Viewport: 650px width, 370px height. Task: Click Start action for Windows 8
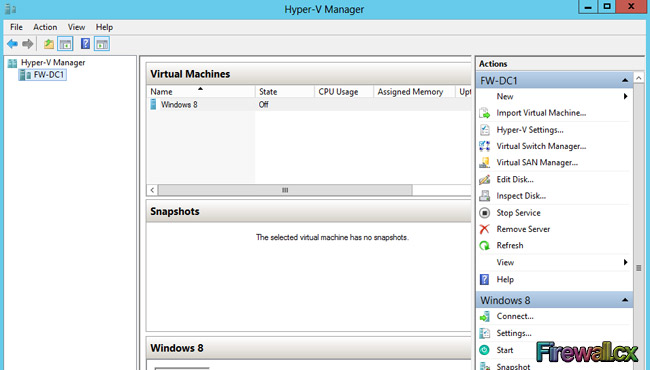pos(505,350)
